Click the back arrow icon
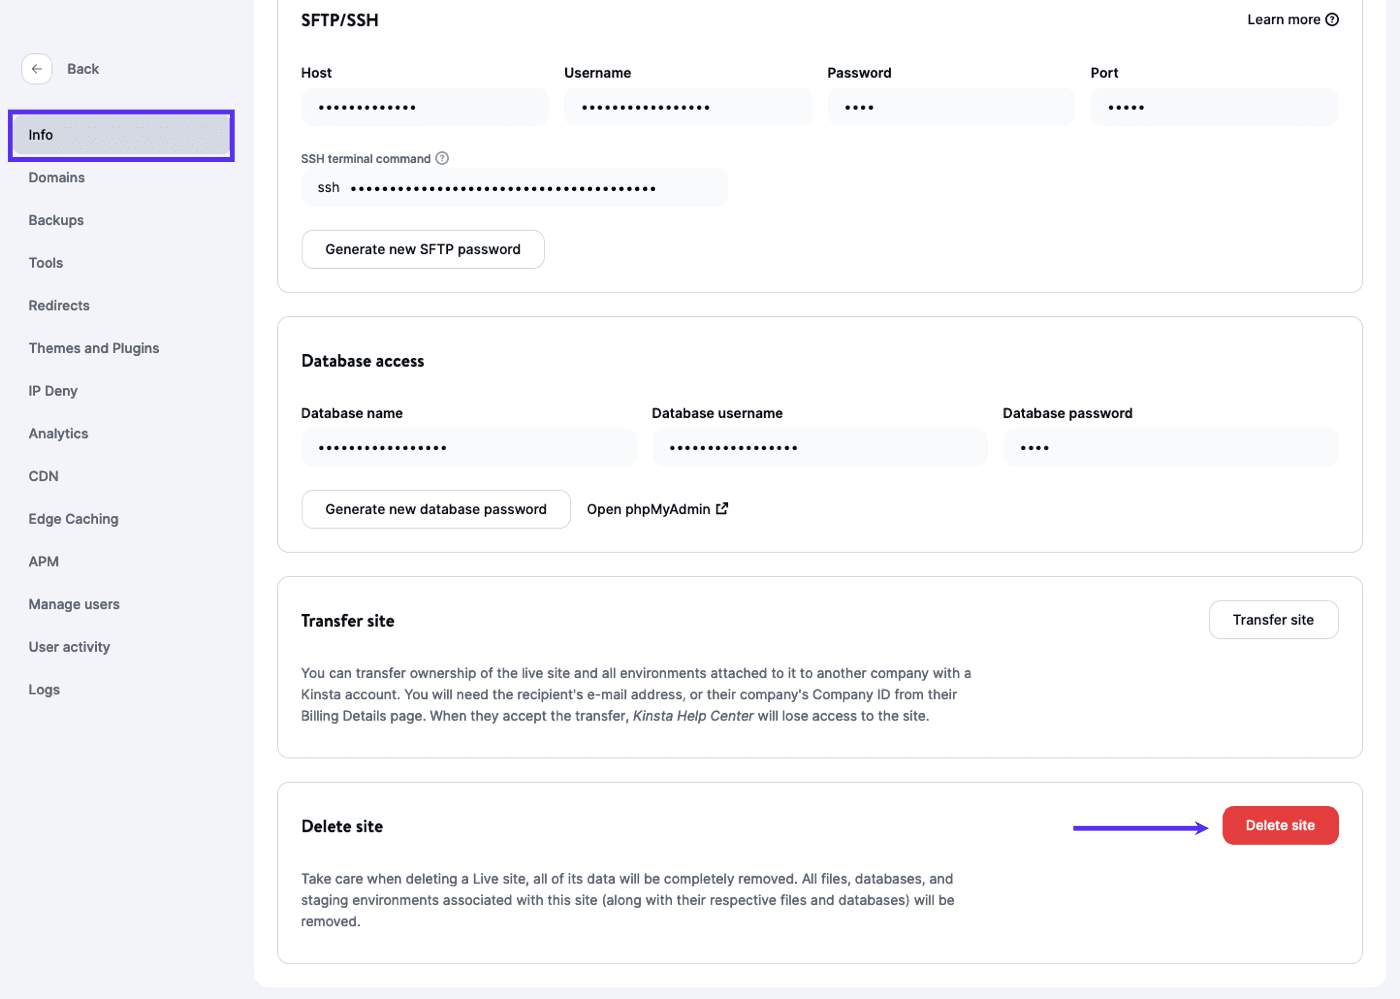The height and width of the screenshot is (999, 1400). click(37, 68)
